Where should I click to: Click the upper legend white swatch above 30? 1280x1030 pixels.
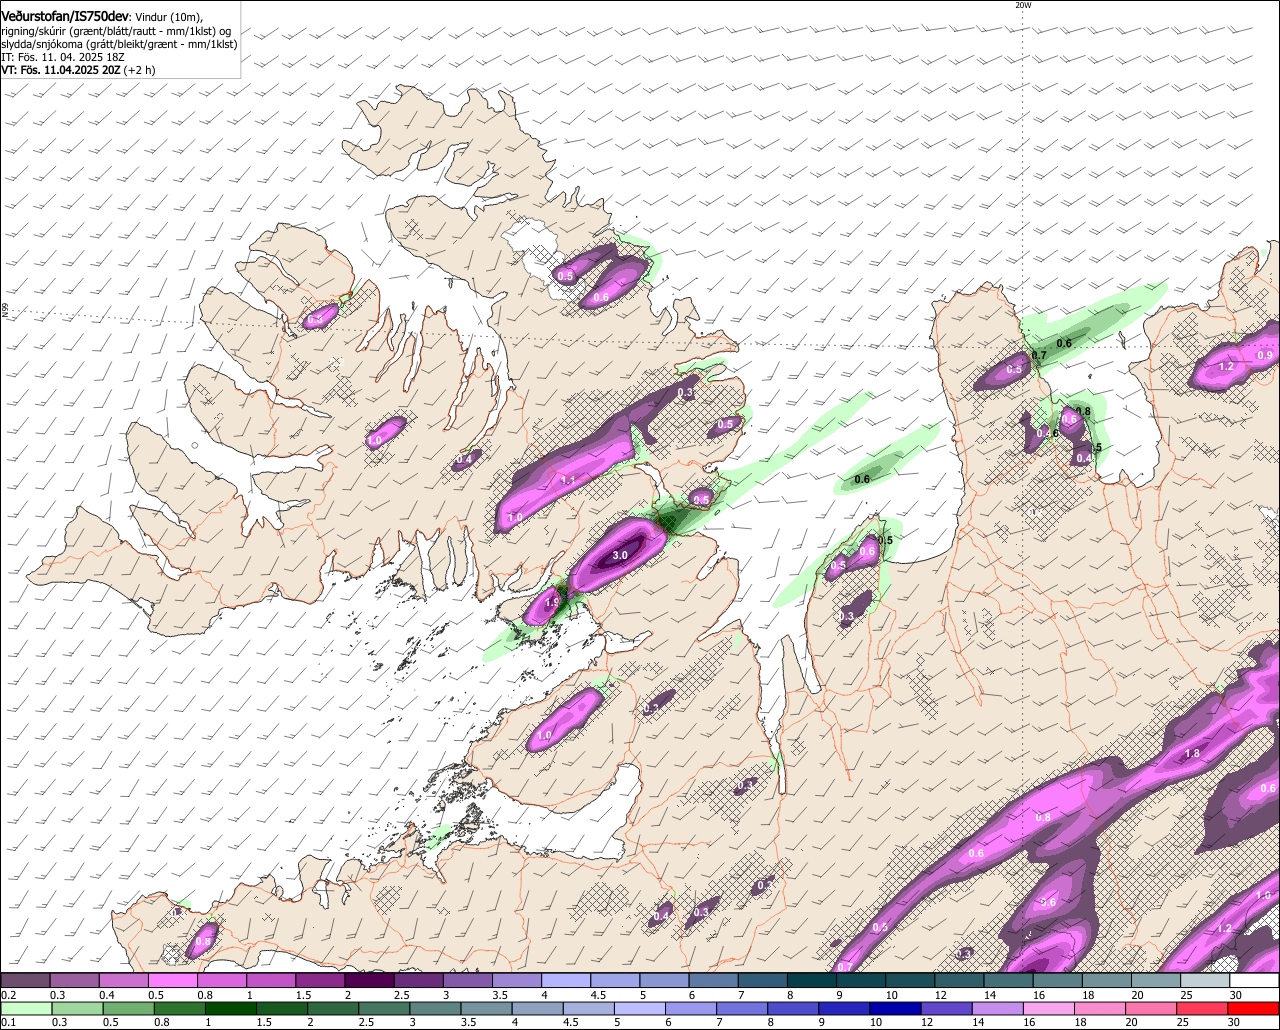[x=1254, y=981]
